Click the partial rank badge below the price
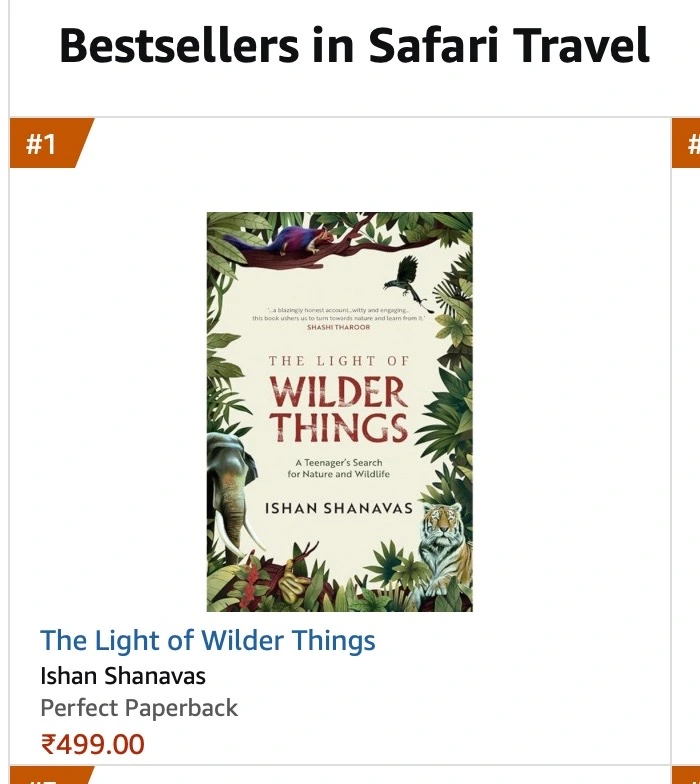This screenshot has width=700, height=784. coord(50,776)
